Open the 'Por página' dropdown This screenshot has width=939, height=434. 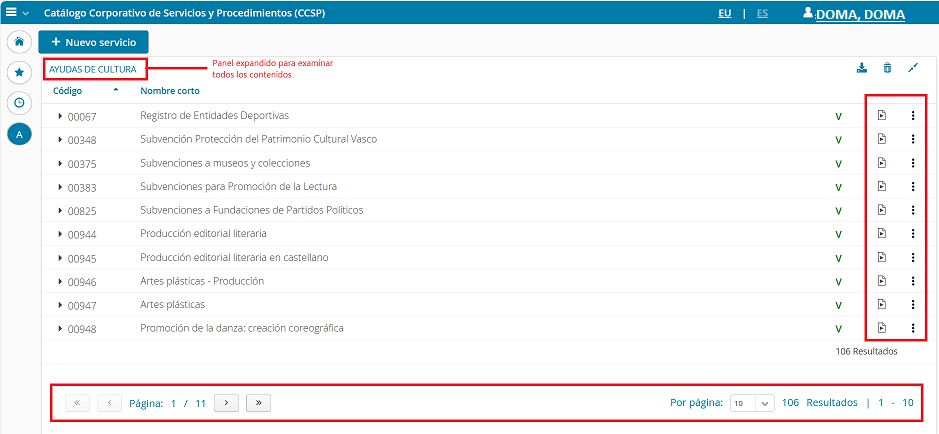752,403
